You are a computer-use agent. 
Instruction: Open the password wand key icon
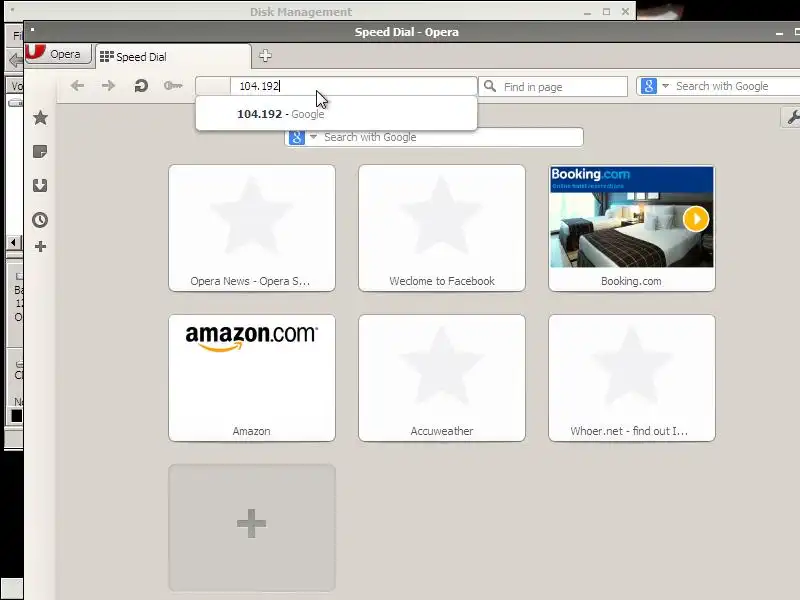pos(173,86)
